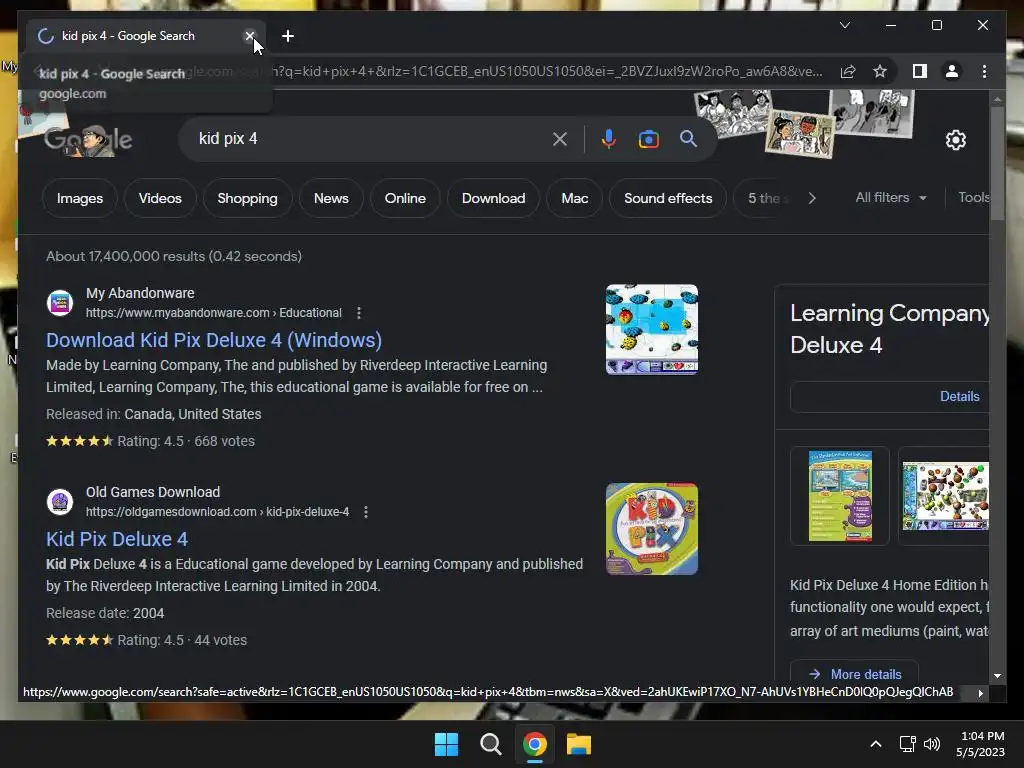Bookmark this page with the star icon
This screenshot has width=1024, height=768.
point(880,71)
